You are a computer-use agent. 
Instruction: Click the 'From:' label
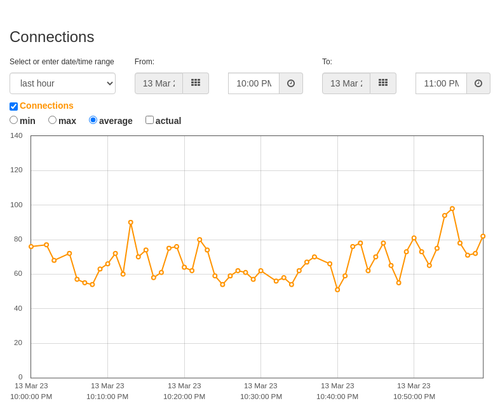144,62
